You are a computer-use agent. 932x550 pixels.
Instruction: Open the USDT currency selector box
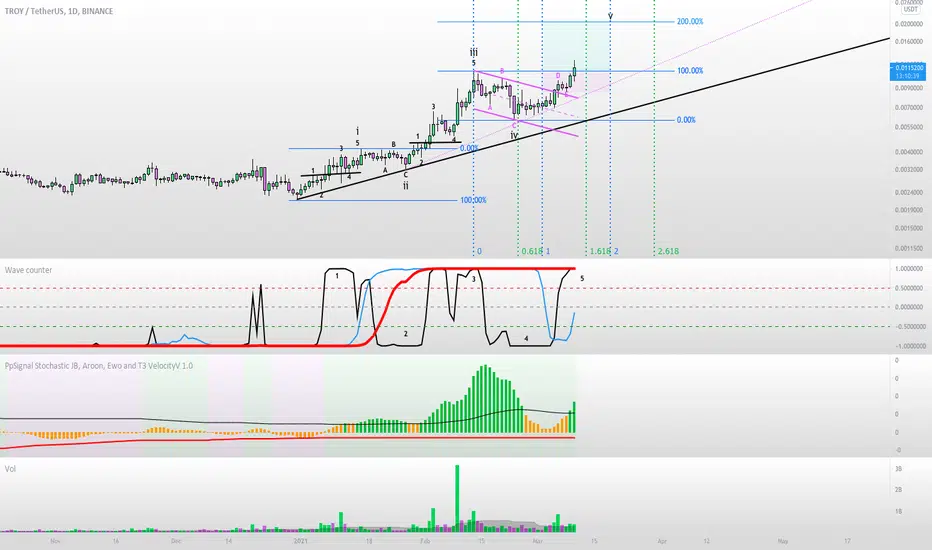coord(910,10)
